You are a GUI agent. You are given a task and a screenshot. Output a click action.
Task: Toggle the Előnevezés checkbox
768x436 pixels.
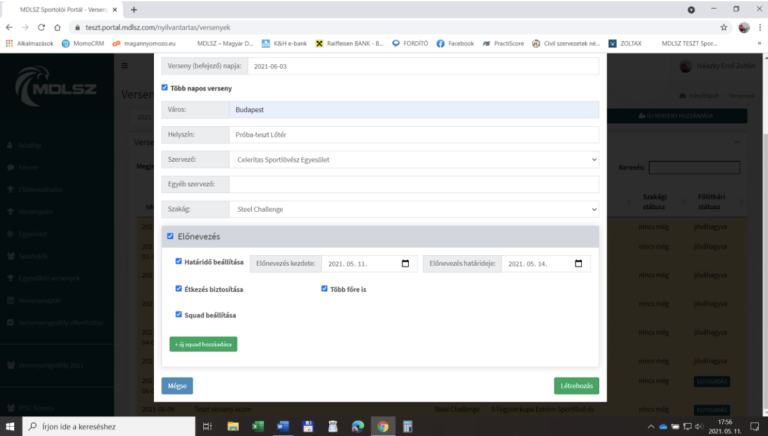[170, 236]
